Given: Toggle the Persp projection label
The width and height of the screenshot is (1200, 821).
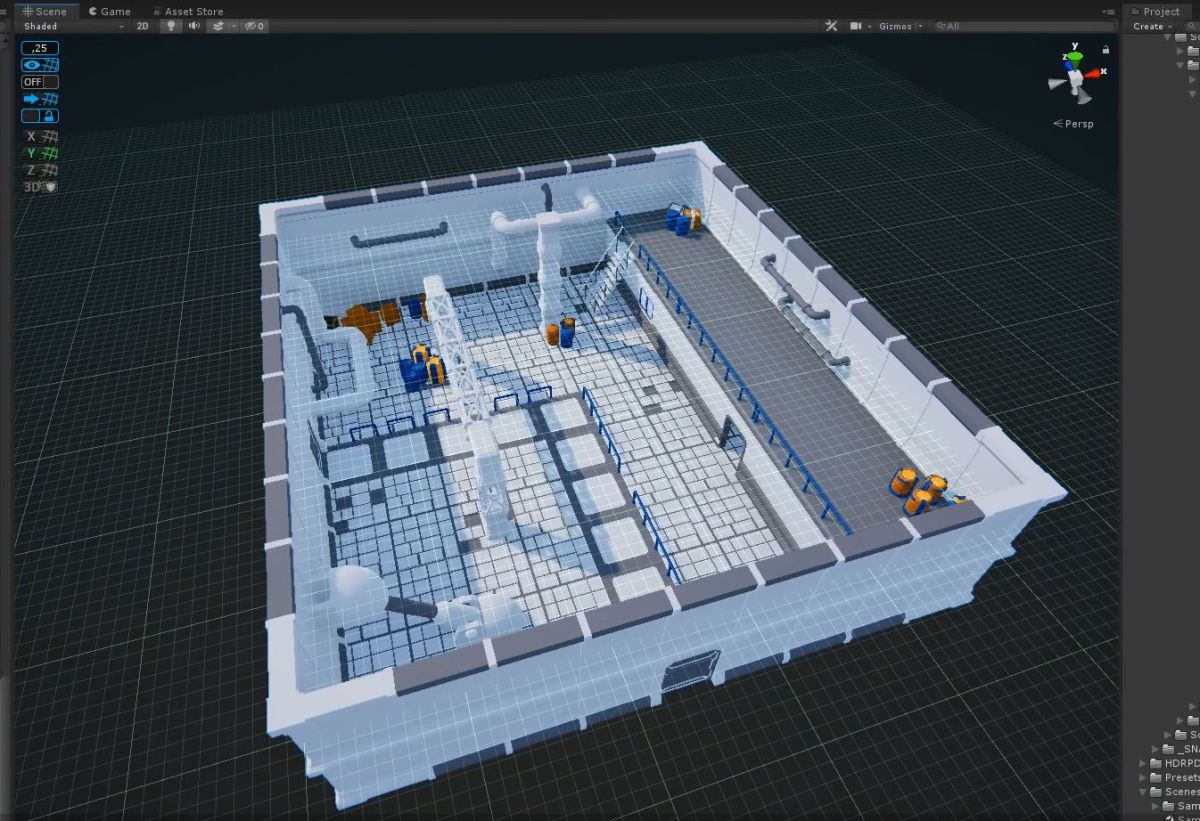Looking at the screenshot, I should pyautogui.click(x=1073, y=124).
